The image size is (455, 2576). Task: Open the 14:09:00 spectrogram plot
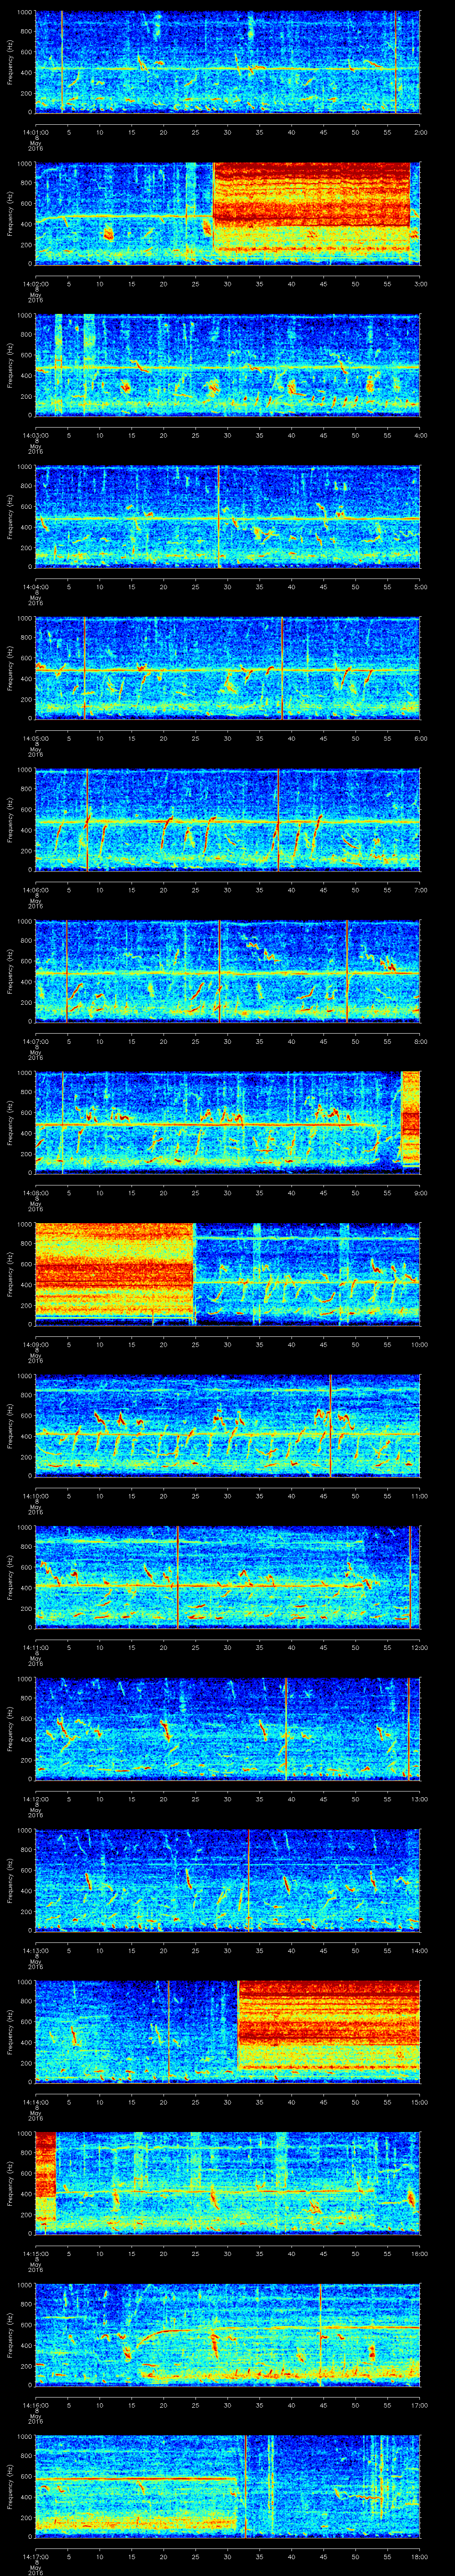(228, 1274)
